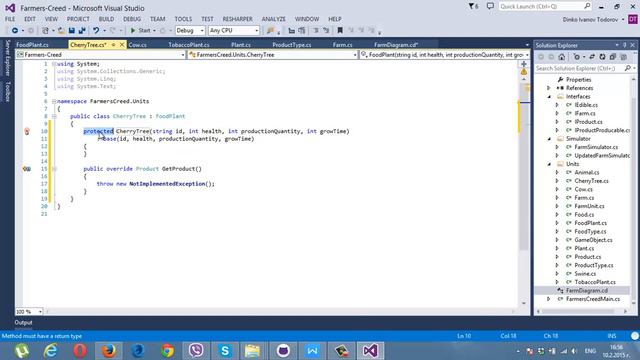Collapse the Units folder node
The image size is (640, 360).
(x=549, y=164)
